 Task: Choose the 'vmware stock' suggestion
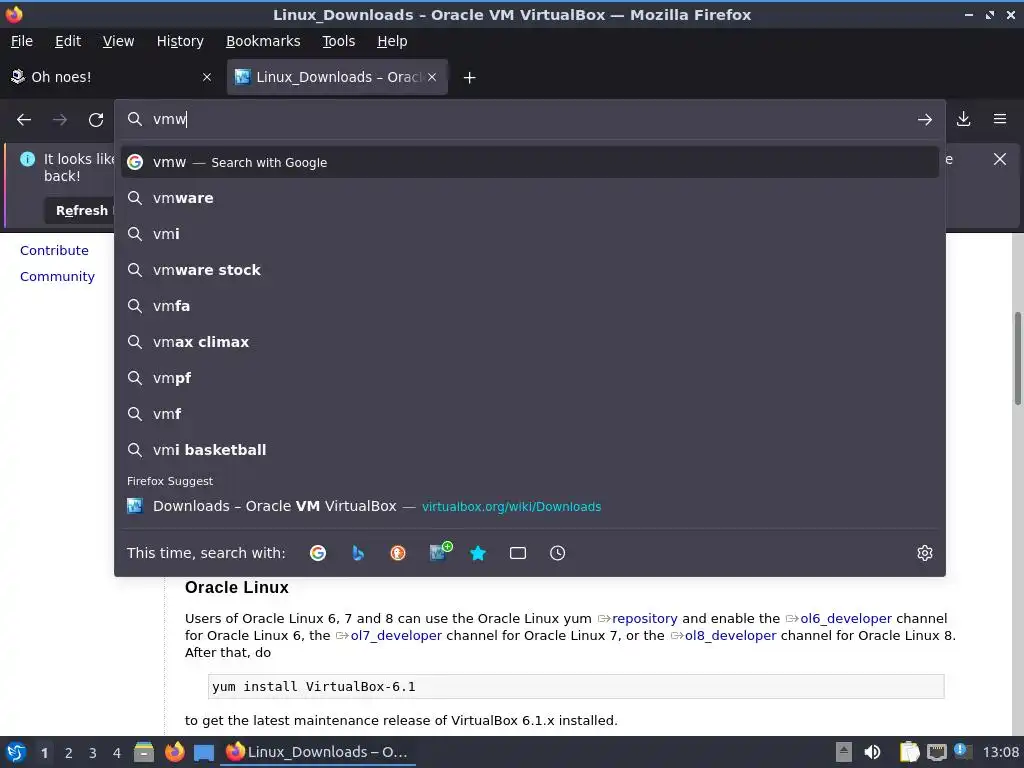click(530, 270)
